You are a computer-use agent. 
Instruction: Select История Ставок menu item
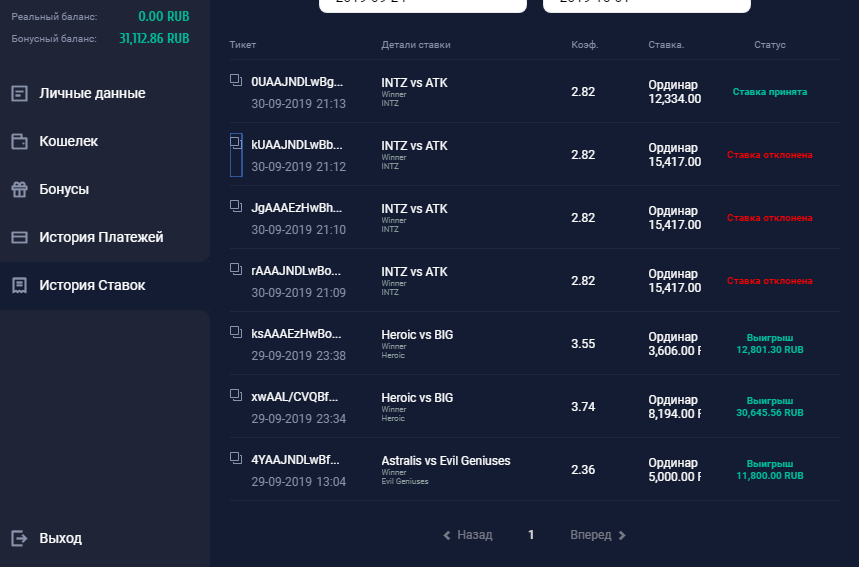92,285
